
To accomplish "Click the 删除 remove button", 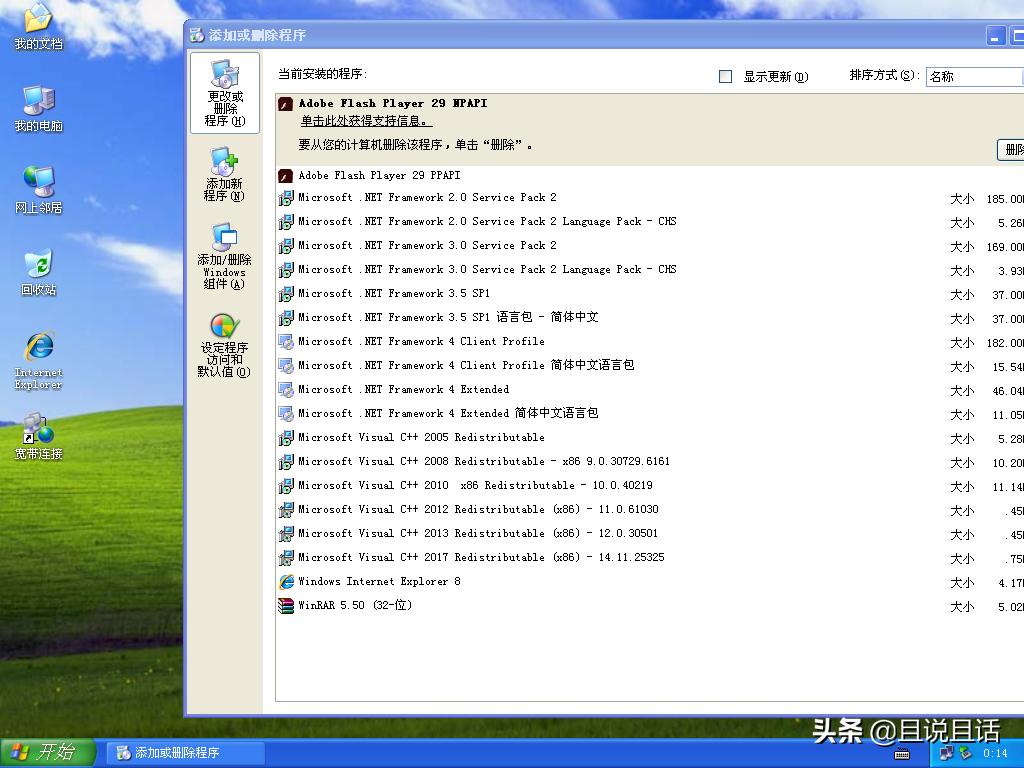I will (1013, 148).
